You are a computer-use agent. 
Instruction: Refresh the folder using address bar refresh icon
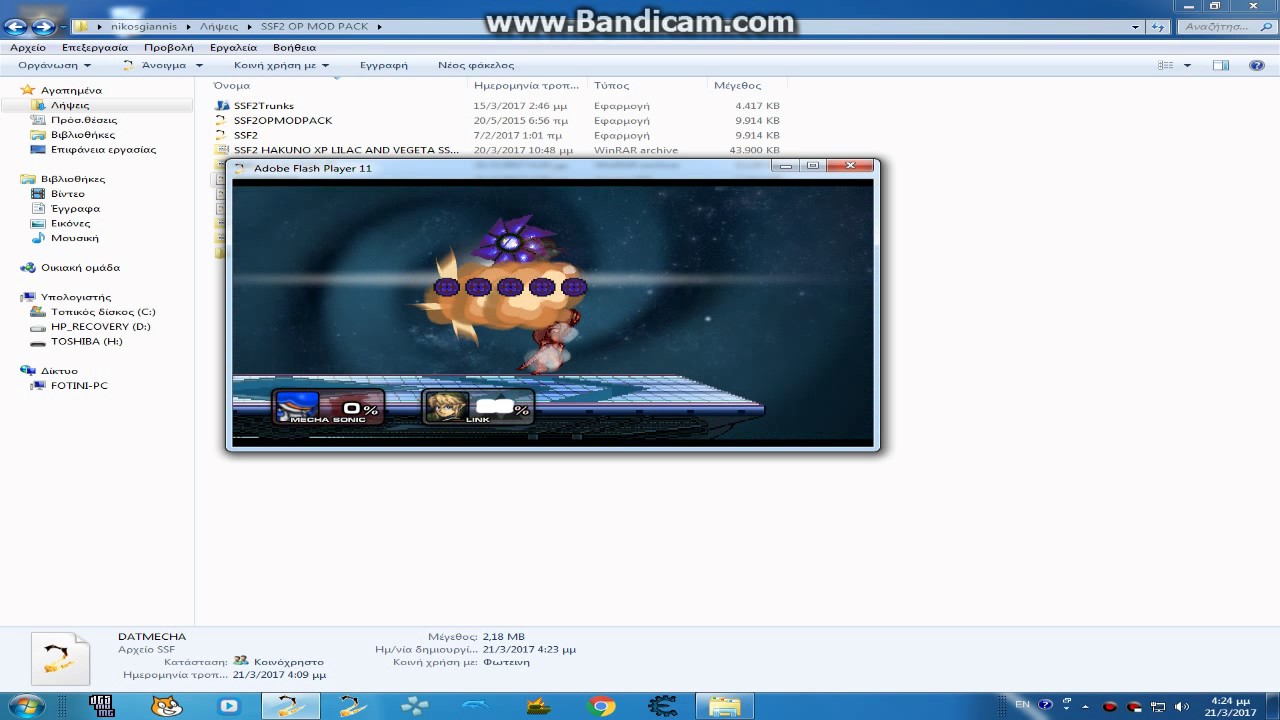coord(1159,27)
